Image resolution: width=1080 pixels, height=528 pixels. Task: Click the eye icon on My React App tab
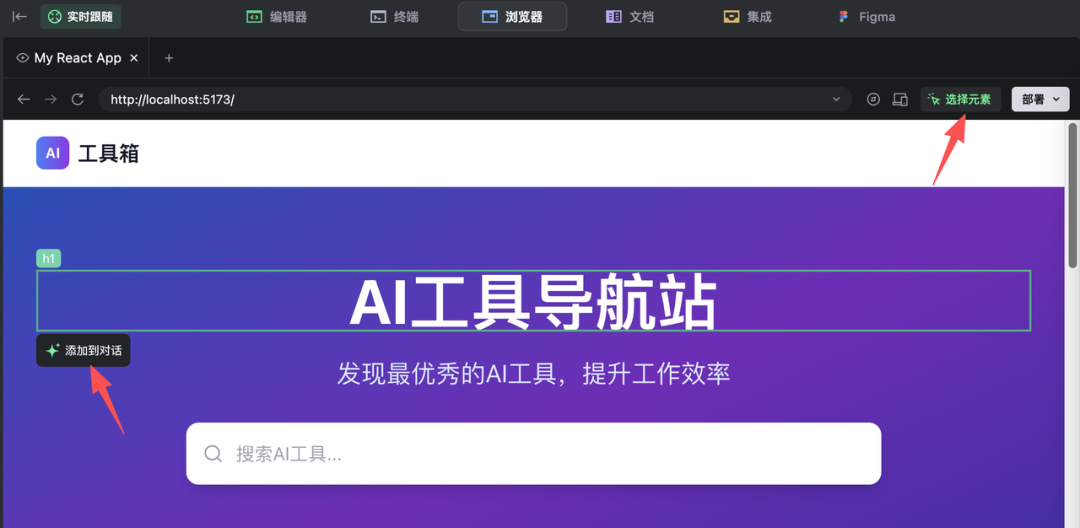(23, 58)
